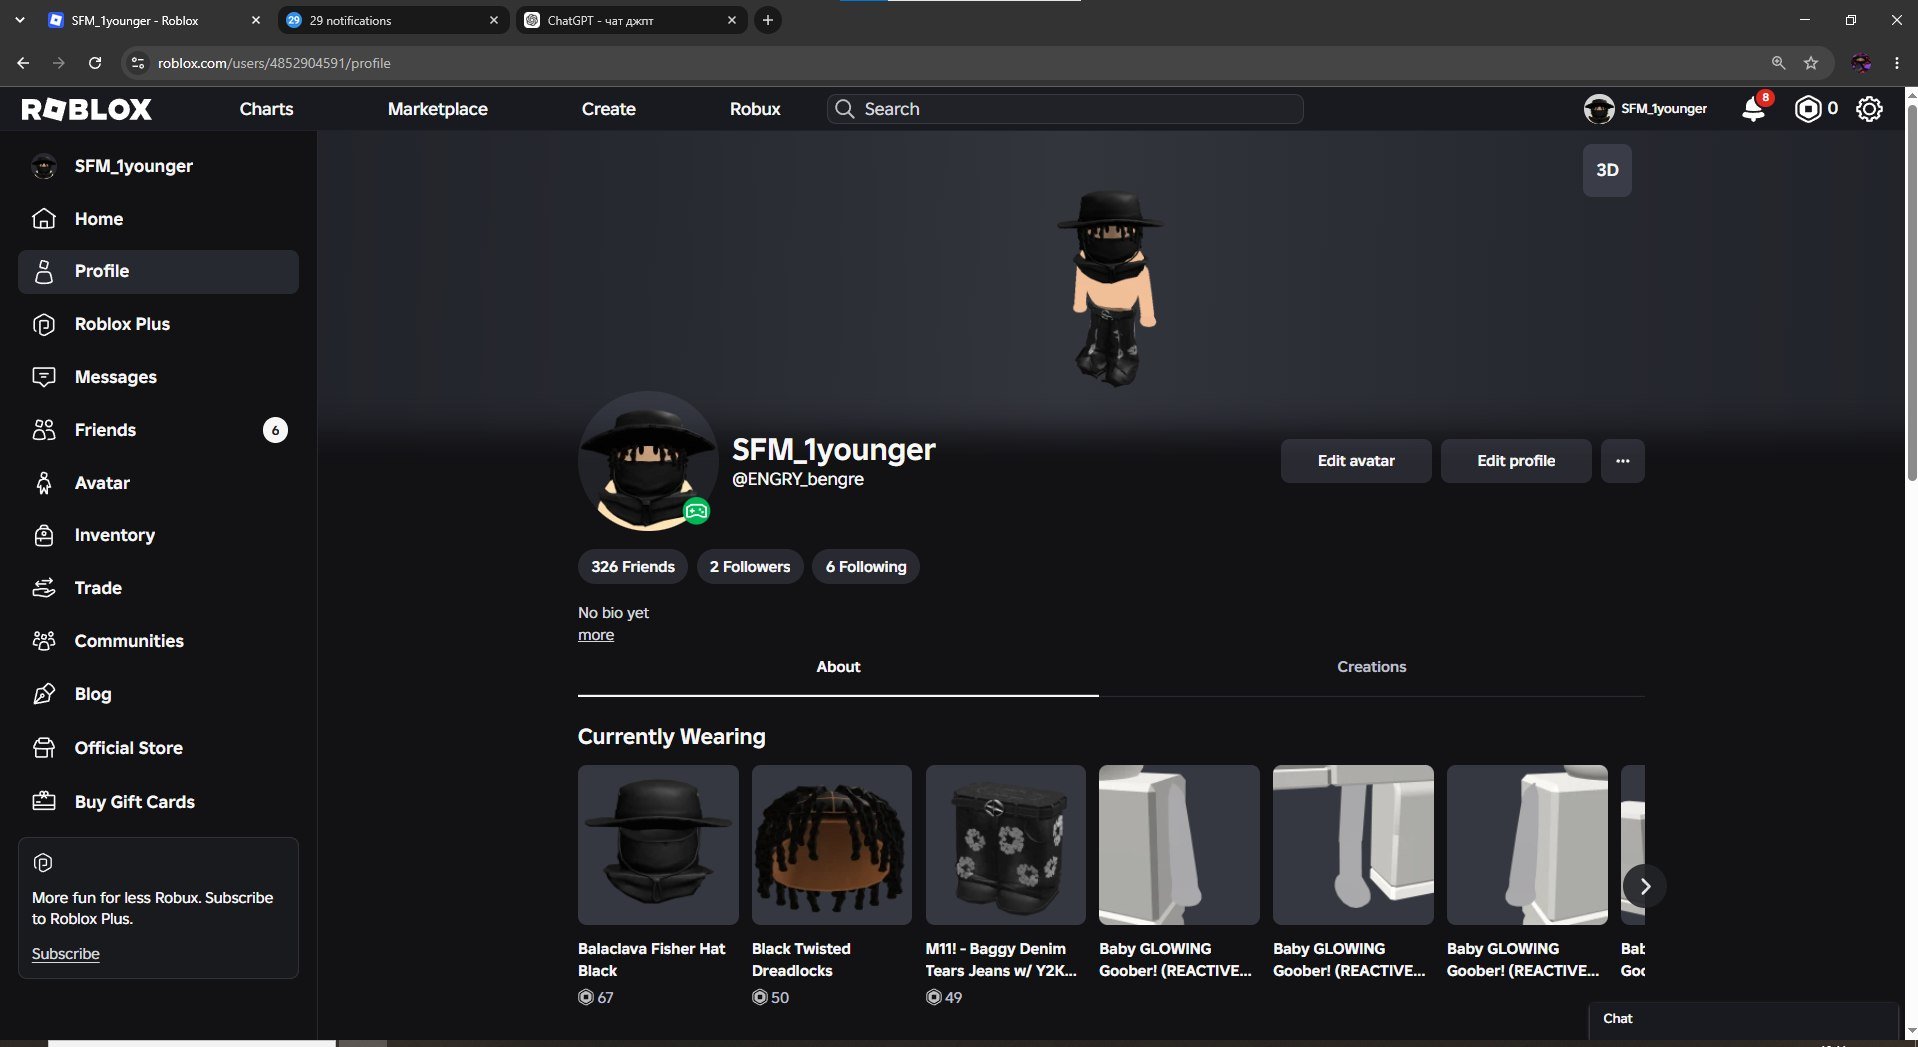Click the Home house icon in sidebar
The image size is (1918, 1047).
tap(44, 218)
